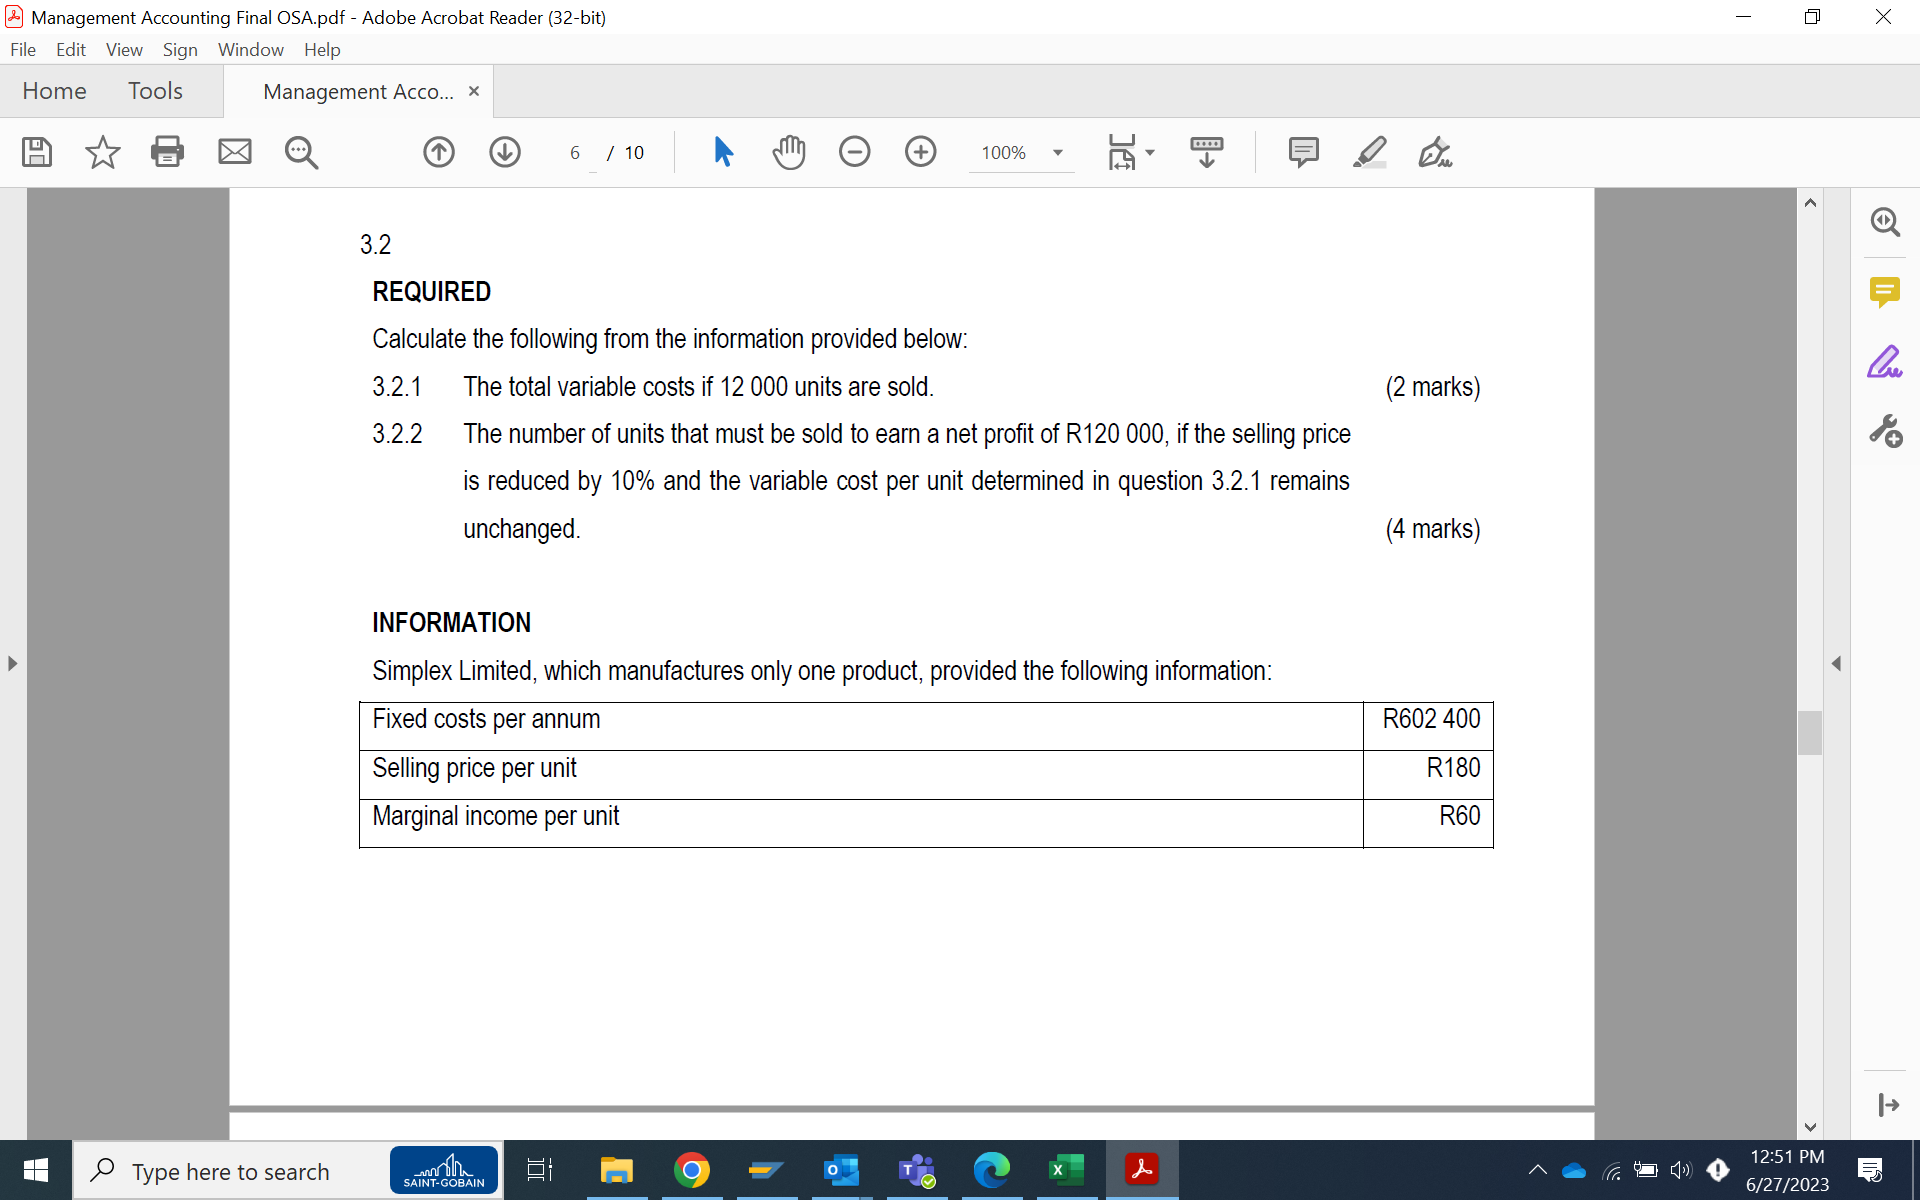Open the Edit menu
Screen dimensions: 1920x1200
70,49
